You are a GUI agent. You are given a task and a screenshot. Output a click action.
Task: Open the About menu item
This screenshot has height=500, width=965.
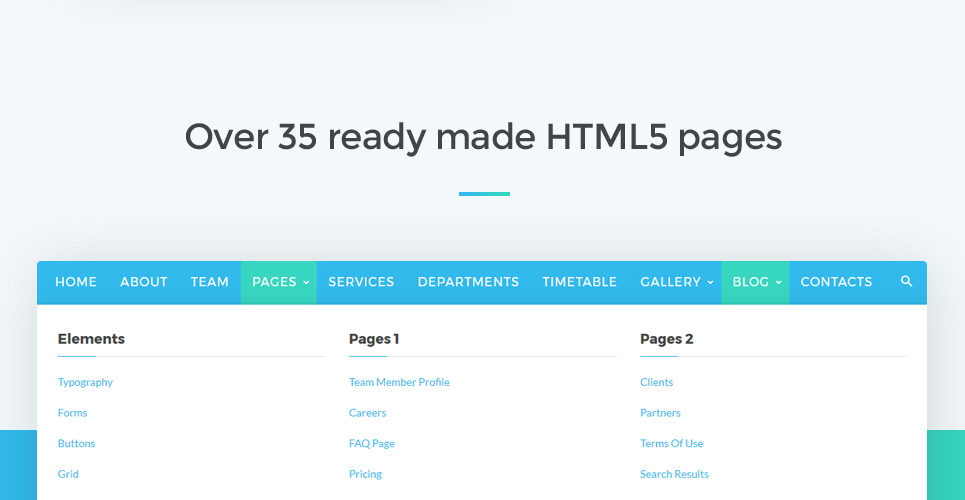point(143,282)
